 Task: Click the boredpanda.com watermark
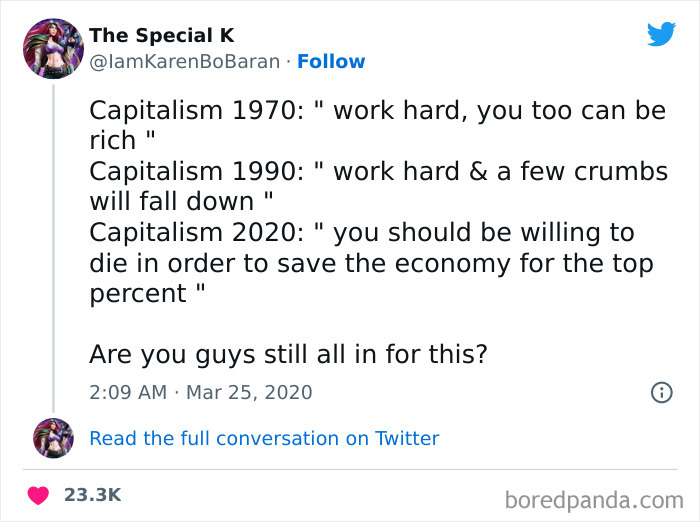pyautogui.click(x=596, y=497)
